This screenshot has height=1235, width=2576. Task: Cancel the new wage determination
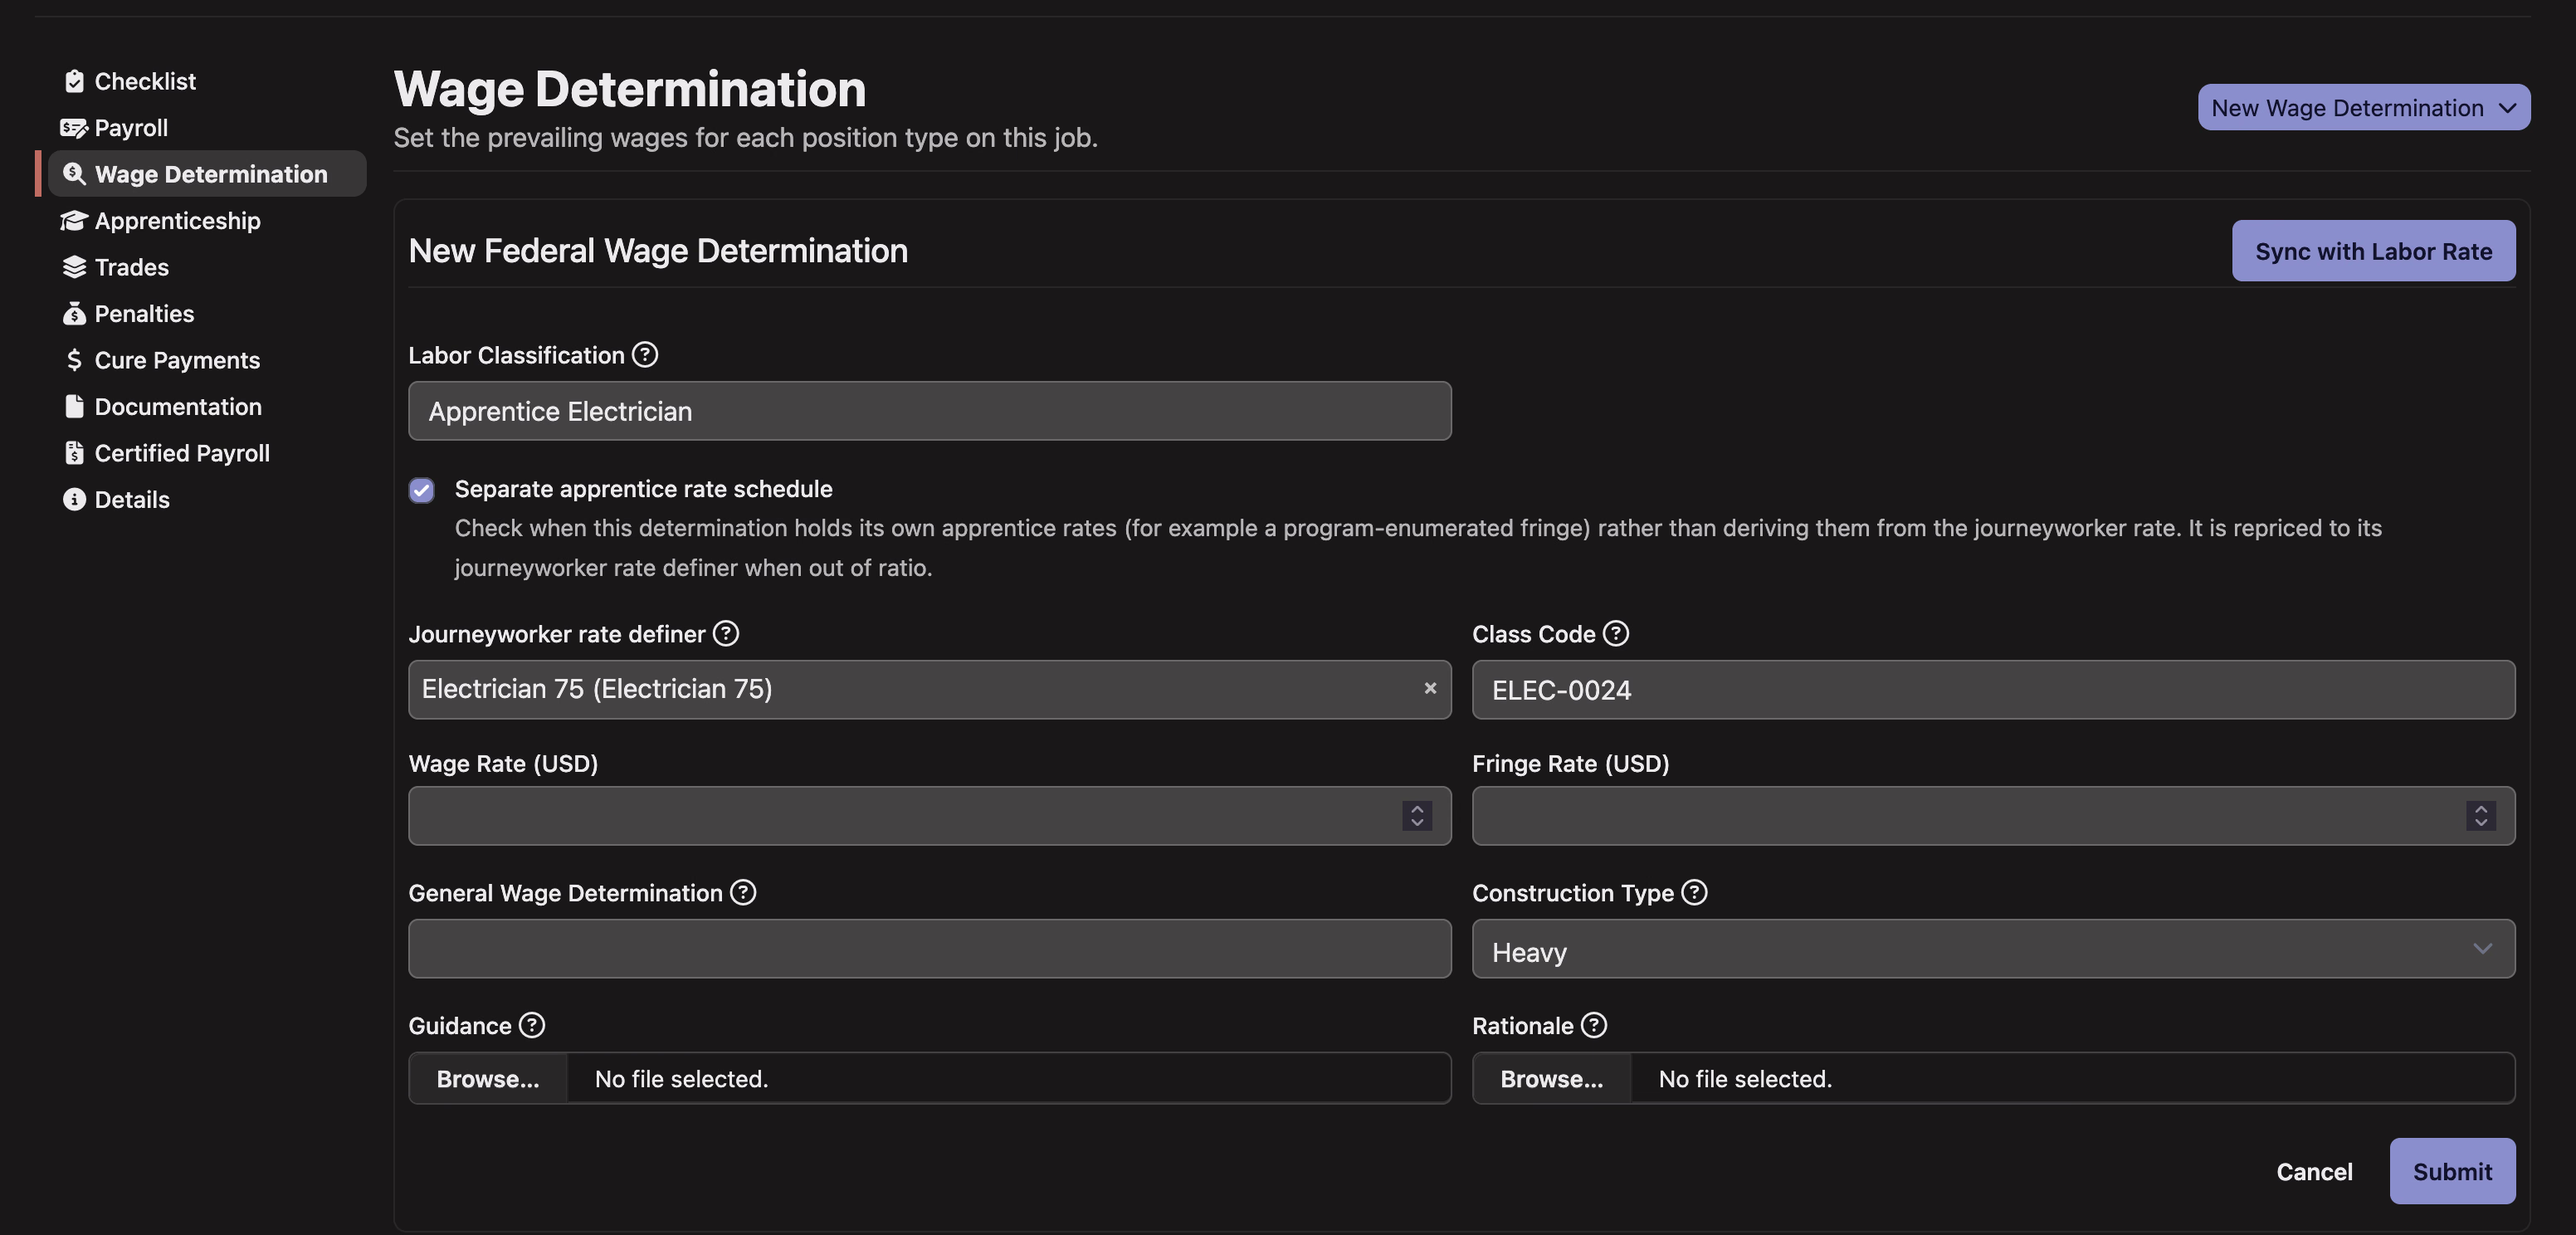pyautogui.click(x=2314, y=1172)
